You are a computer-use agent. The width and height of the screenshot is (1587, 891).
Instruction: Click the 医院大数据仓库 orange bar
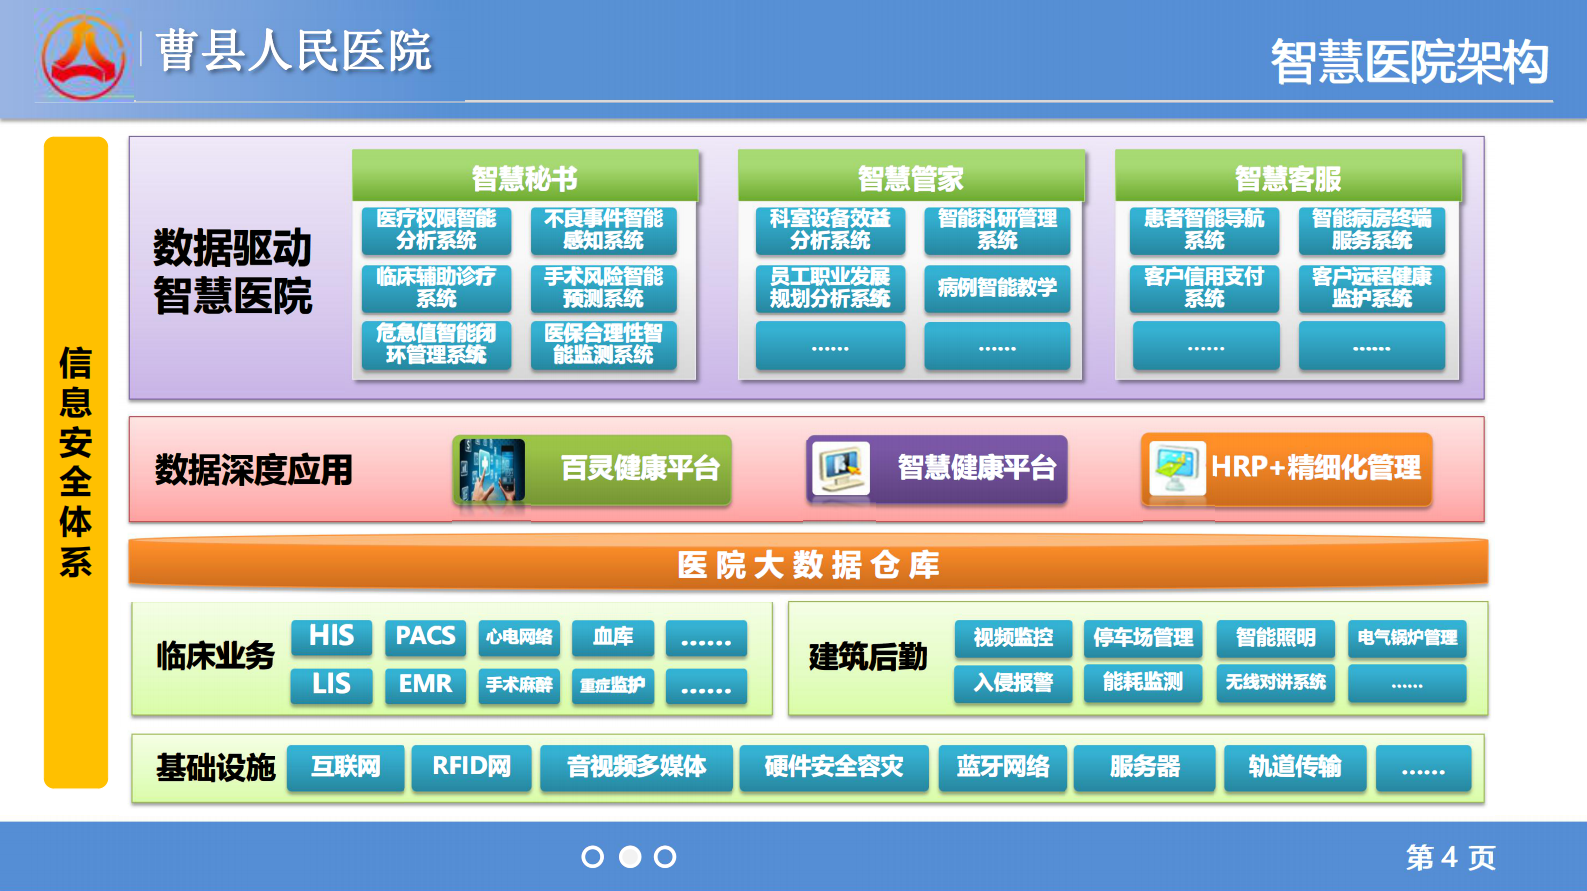coord(808,563)
